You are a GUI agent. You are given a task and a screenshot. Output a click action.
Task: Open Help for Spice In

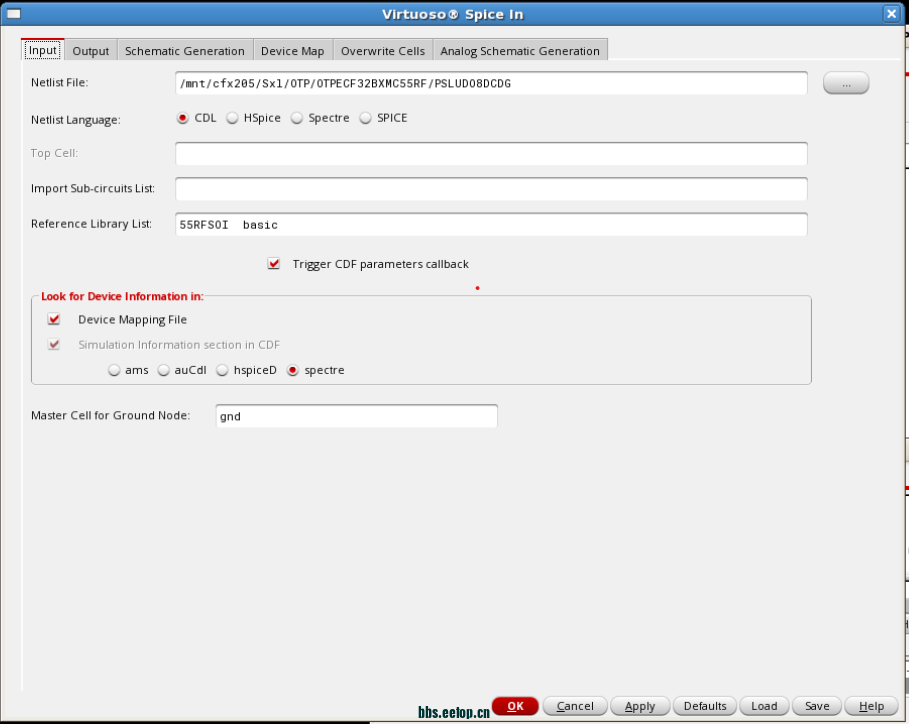coord(871,706)
